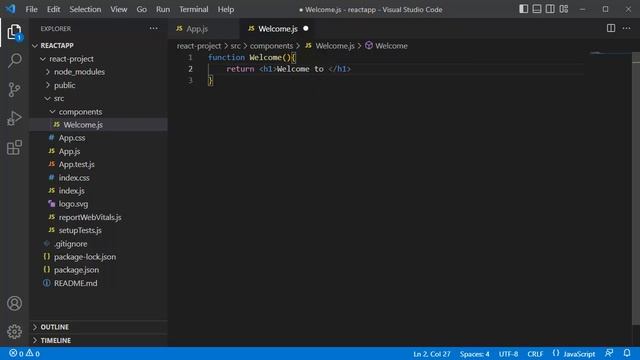Collapse the src folder
640x360 pixels.
click(98, 98)
